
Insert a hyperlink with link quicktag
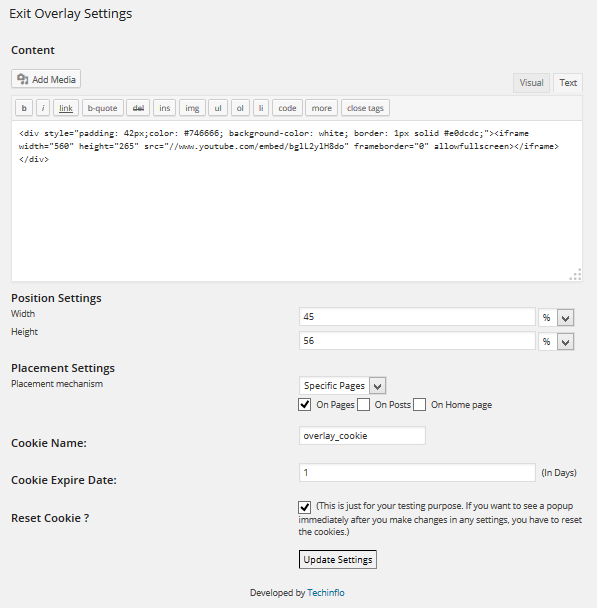[66, 108]
